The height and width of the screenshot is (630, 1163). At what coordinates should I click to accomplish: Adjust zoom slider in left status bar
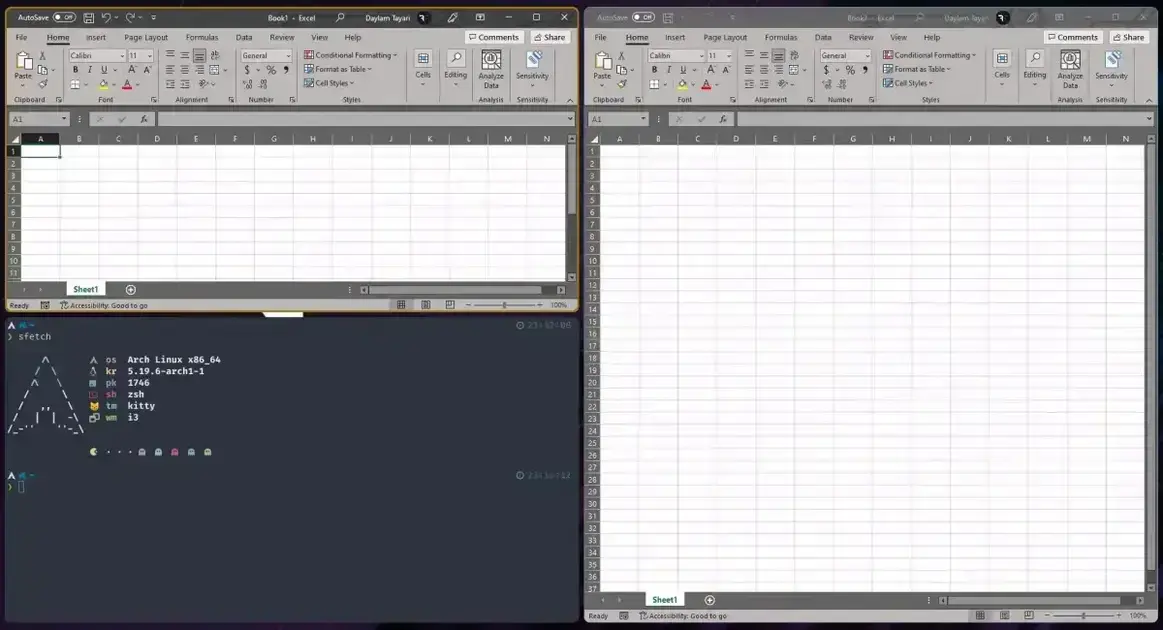[504, 305]
